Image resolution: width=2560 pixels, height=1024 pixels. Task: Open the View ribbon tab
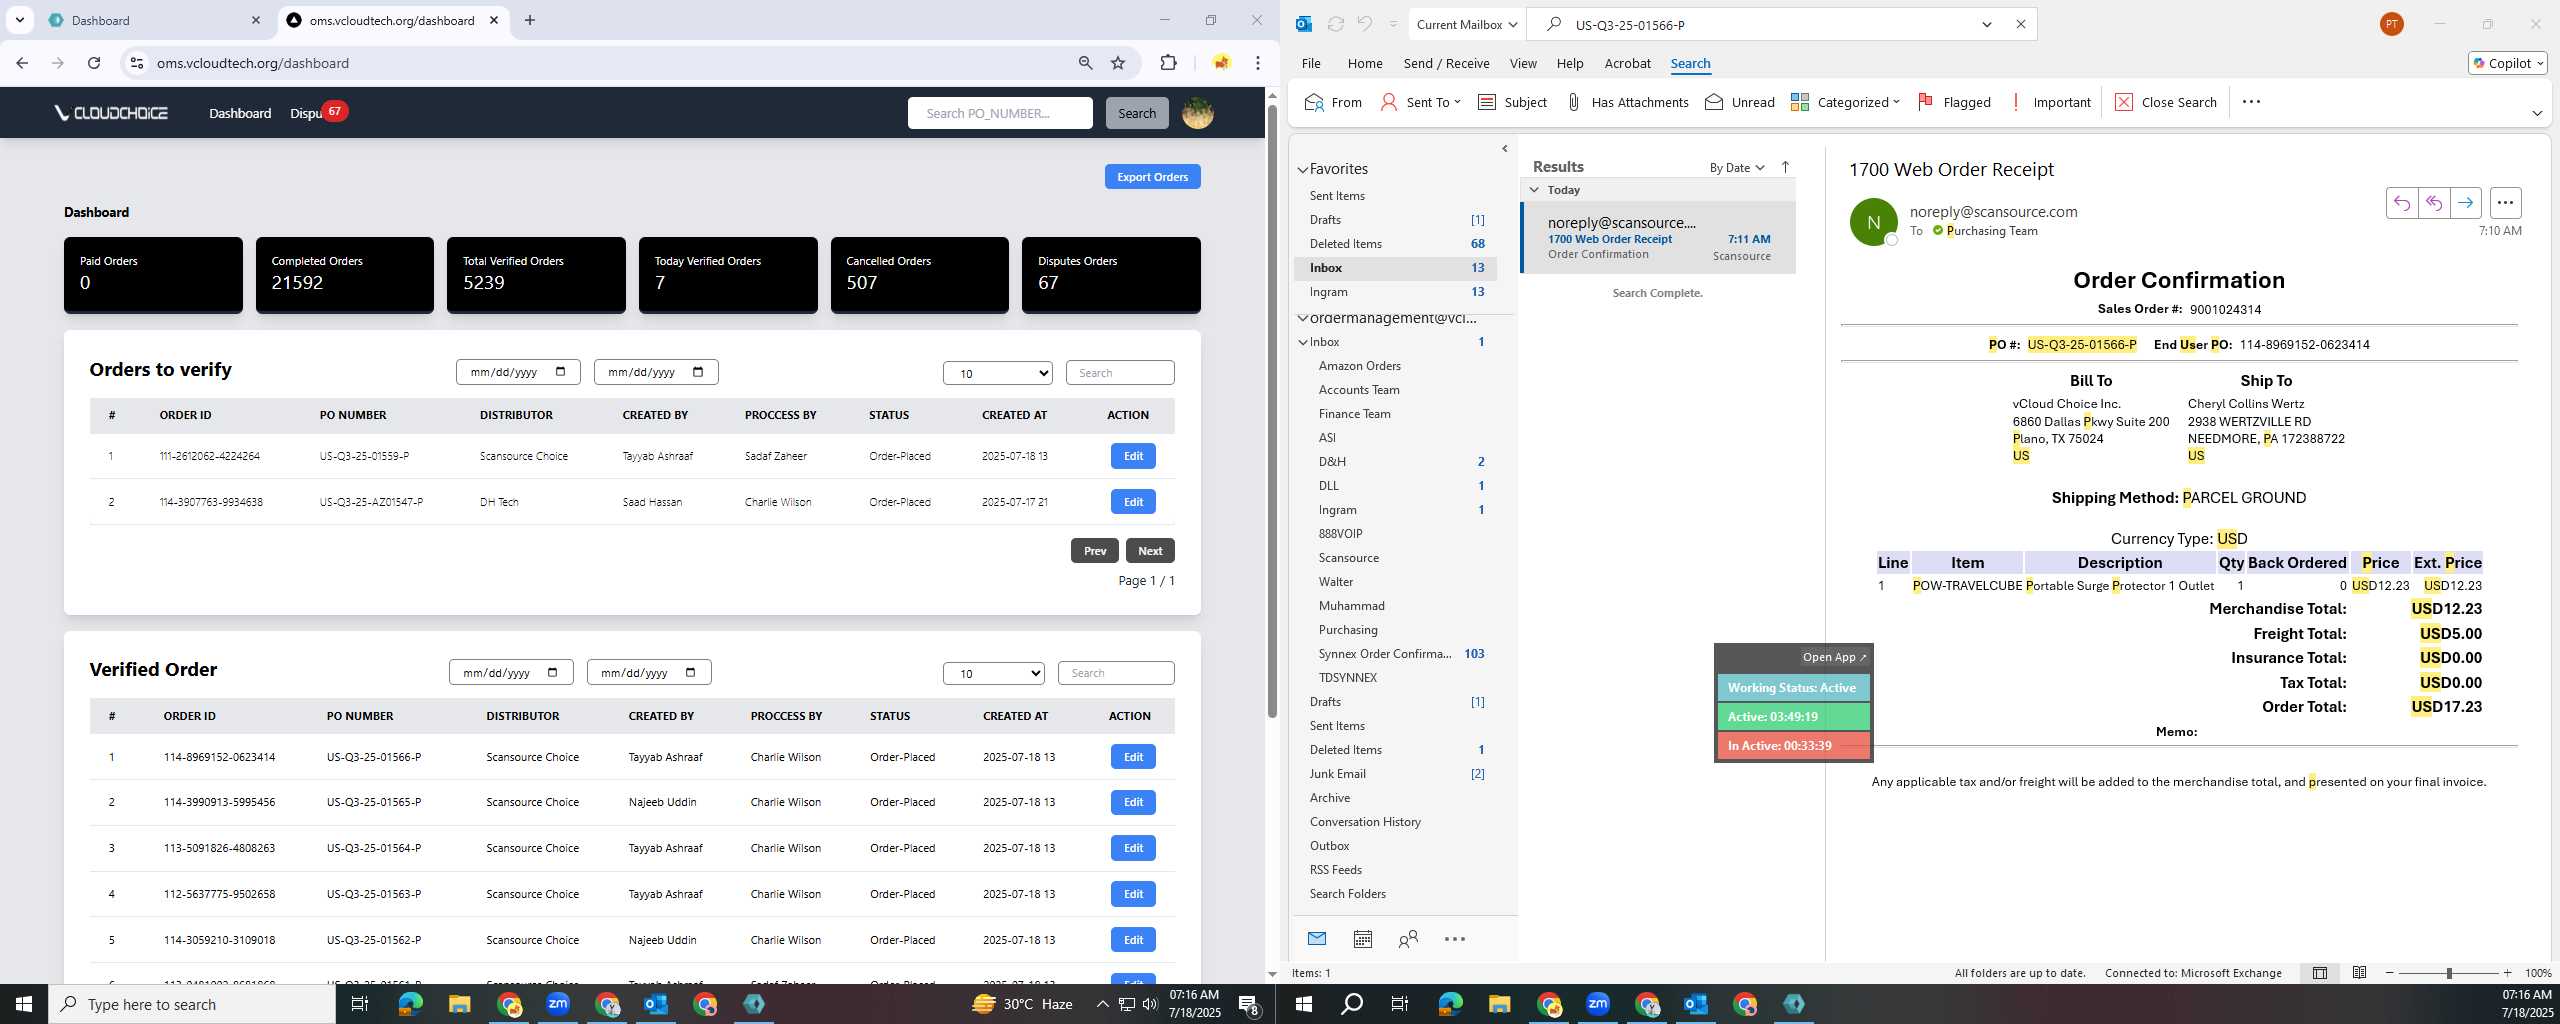pos(1522,63)
